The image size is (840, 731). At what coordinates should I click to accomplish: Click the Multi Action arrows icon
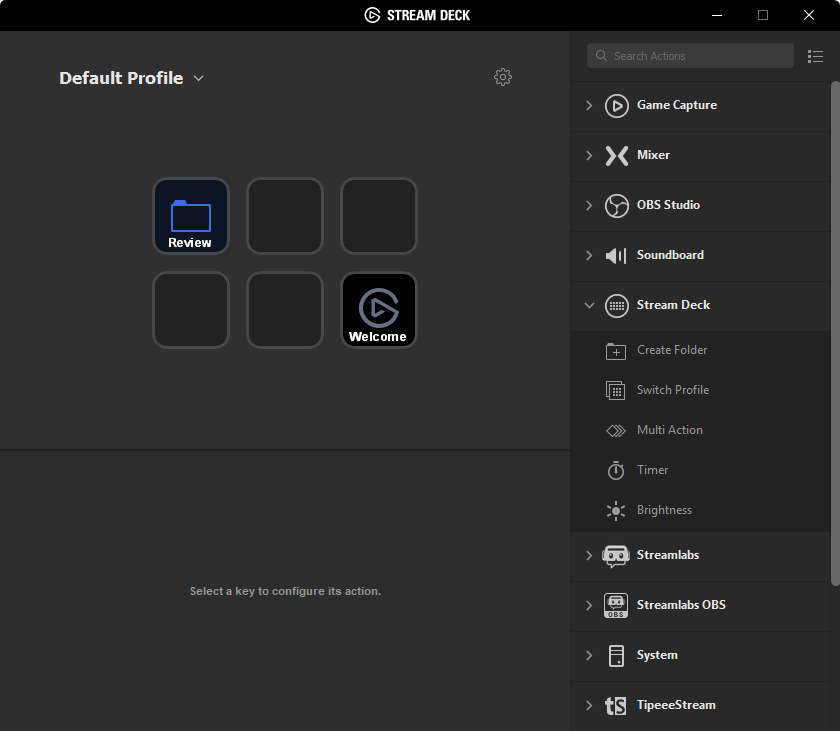pos(616,431)
